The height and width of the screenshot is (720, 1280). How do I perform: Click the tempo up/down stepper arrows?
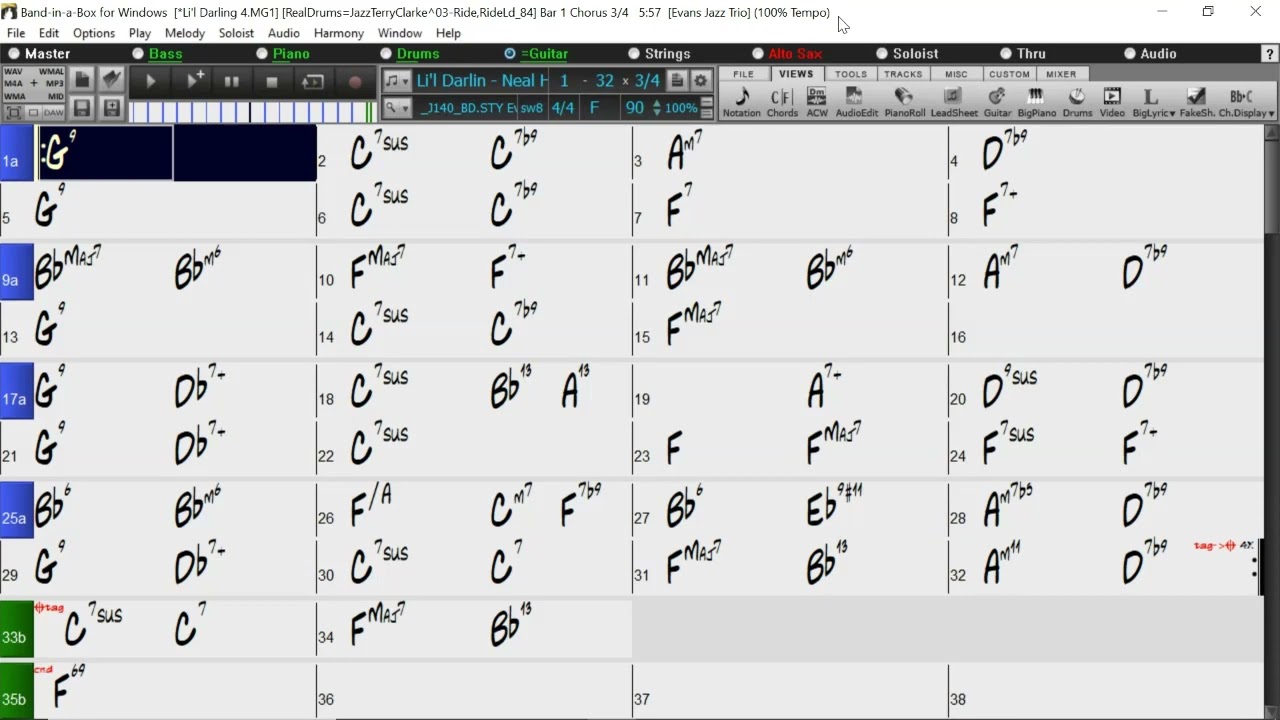tap(656, 107)
